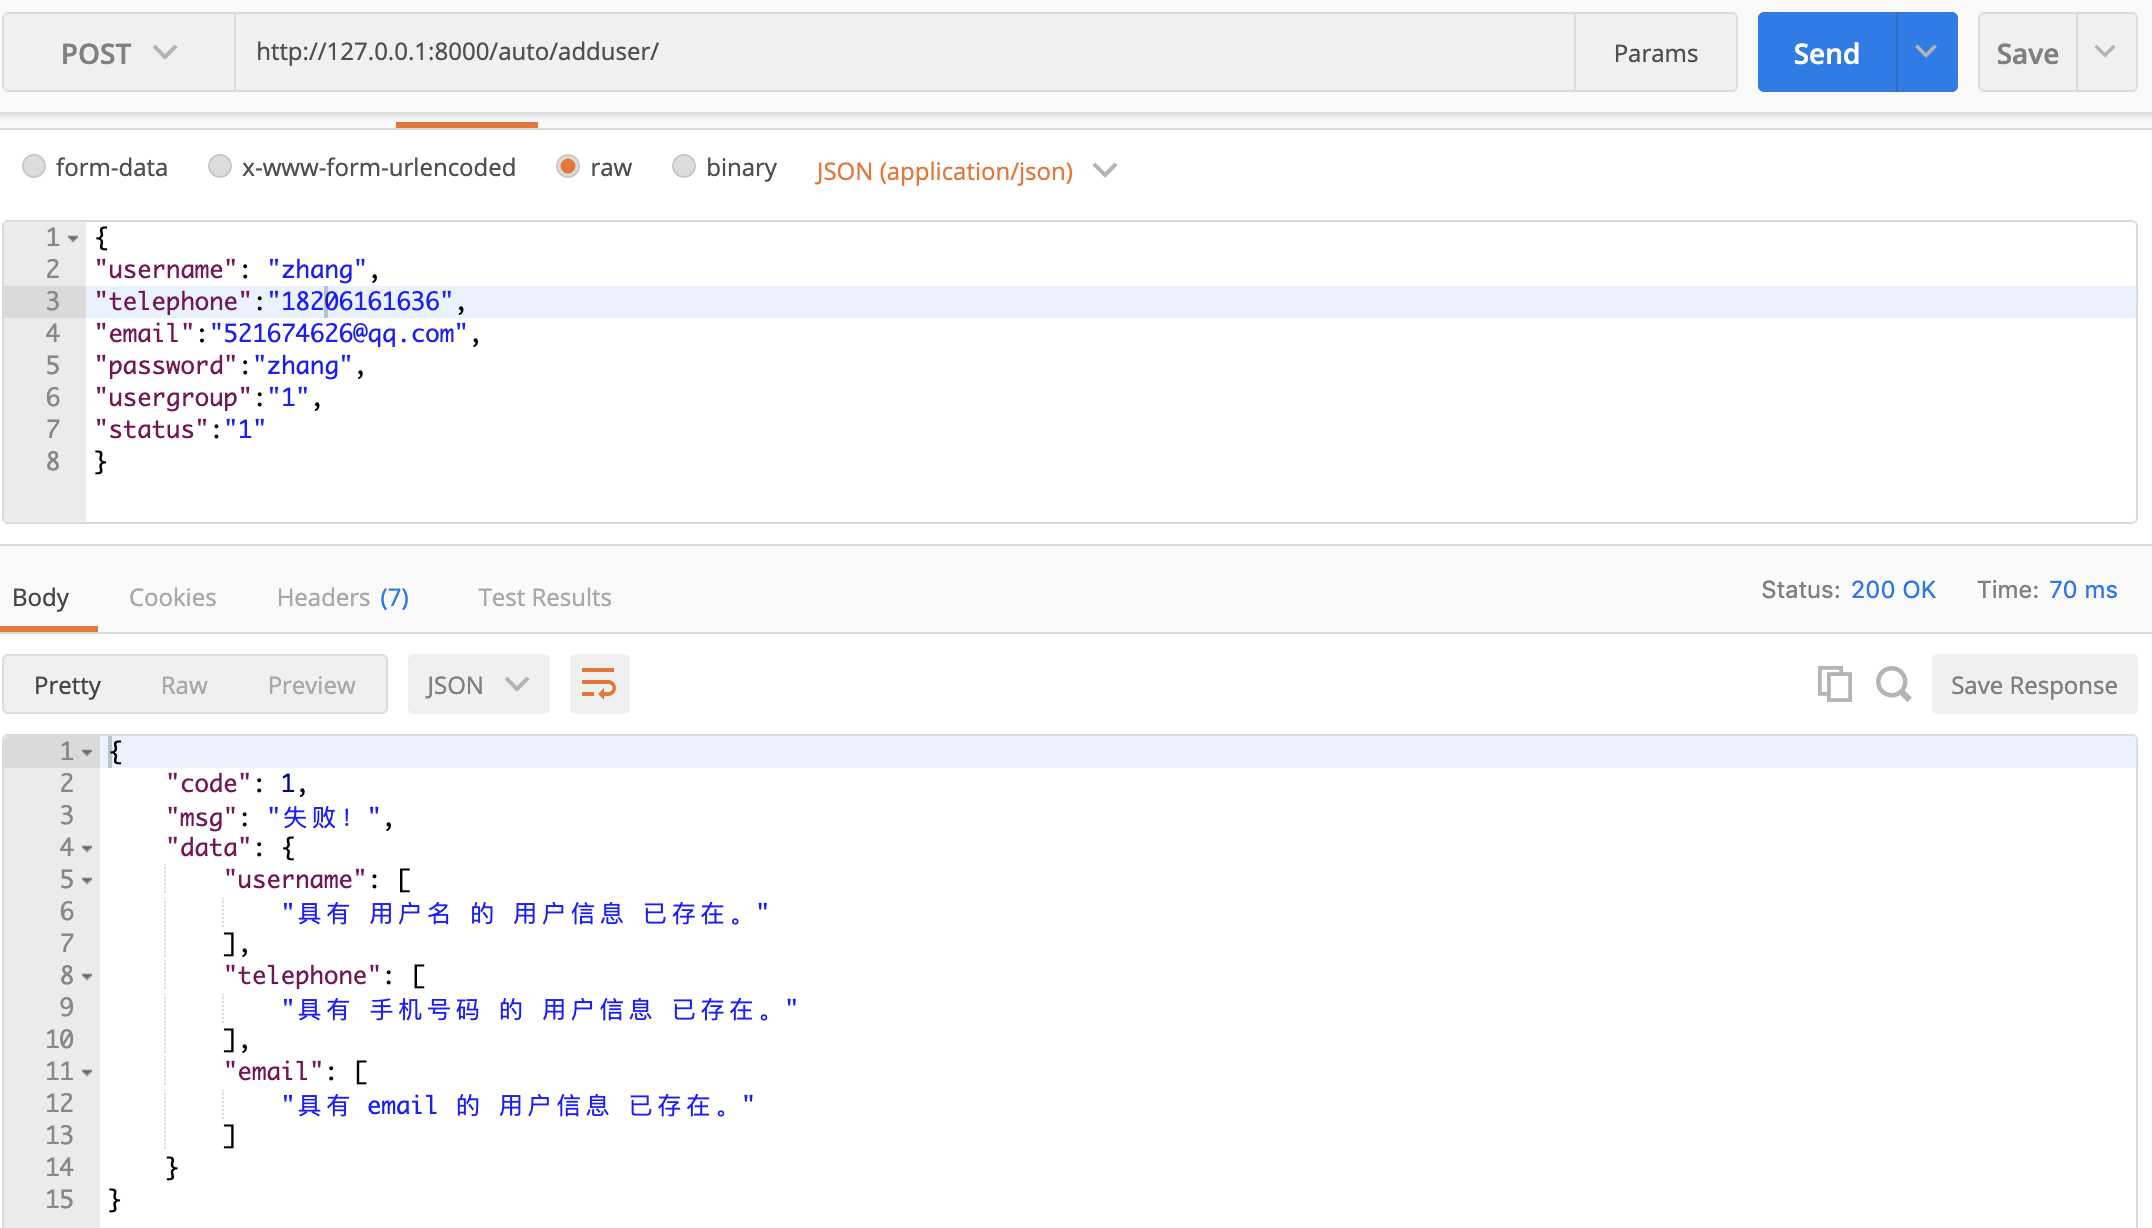Click the "code": 1 response line
2152x1228 pixels.
click(x=236, y=783)
